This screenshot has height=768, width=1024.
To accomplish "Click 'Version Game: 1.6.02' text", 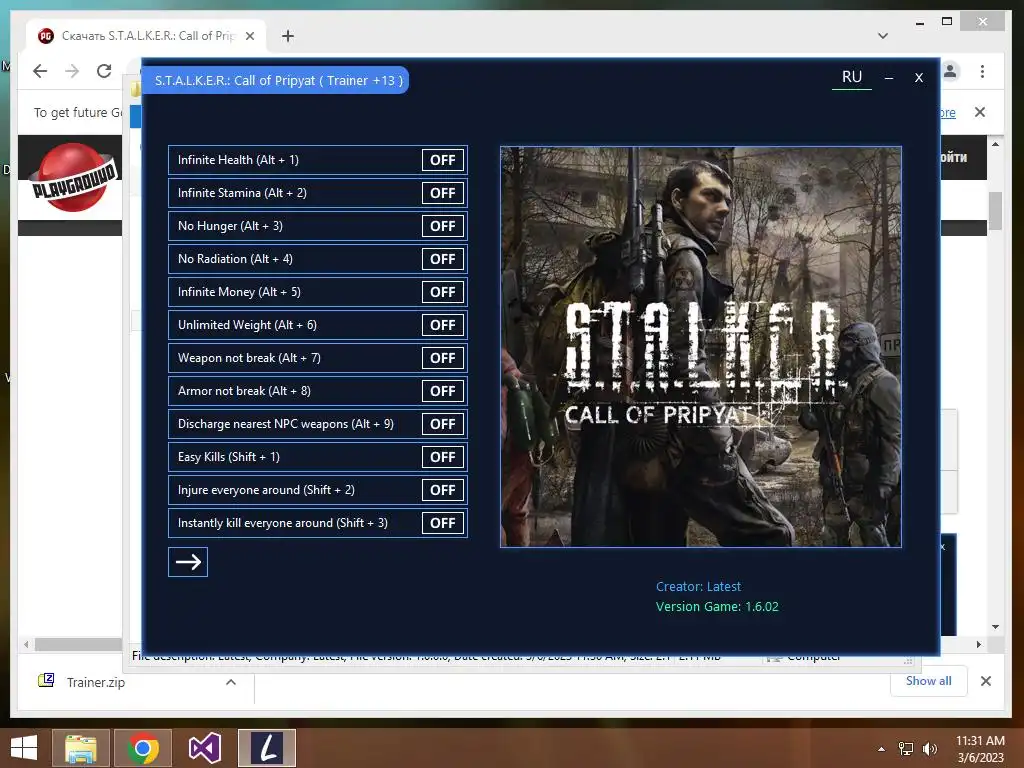I will [717, 607].
